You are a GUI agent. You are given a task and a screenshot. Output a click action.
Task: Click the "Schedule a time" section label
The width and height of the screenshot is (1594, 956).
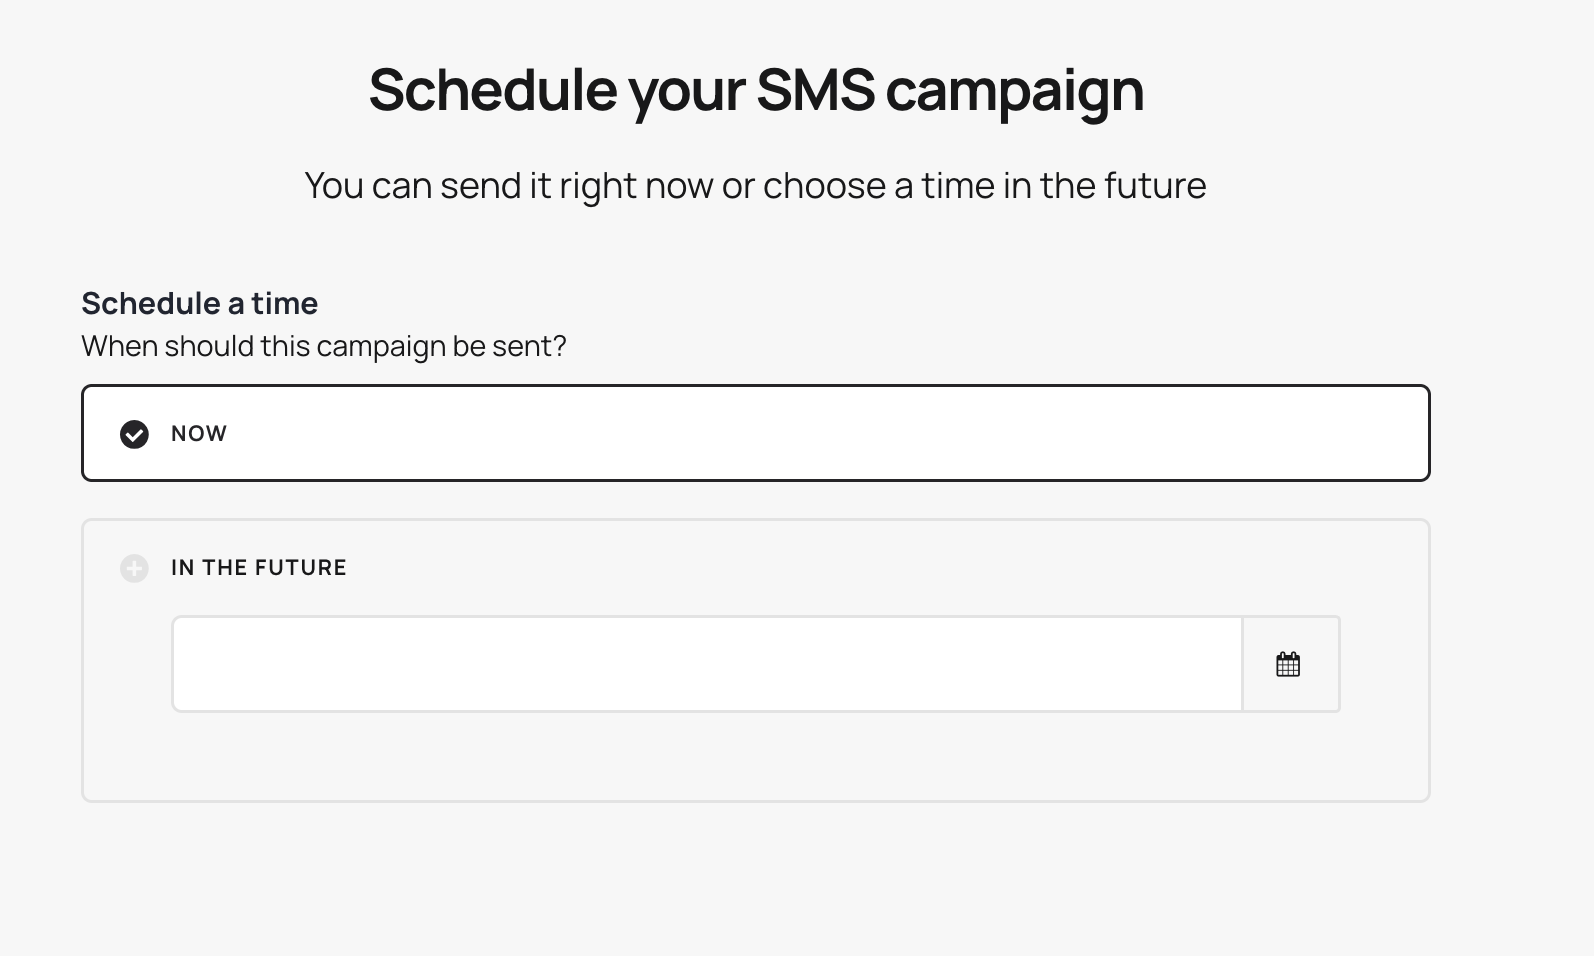[199, 303]
